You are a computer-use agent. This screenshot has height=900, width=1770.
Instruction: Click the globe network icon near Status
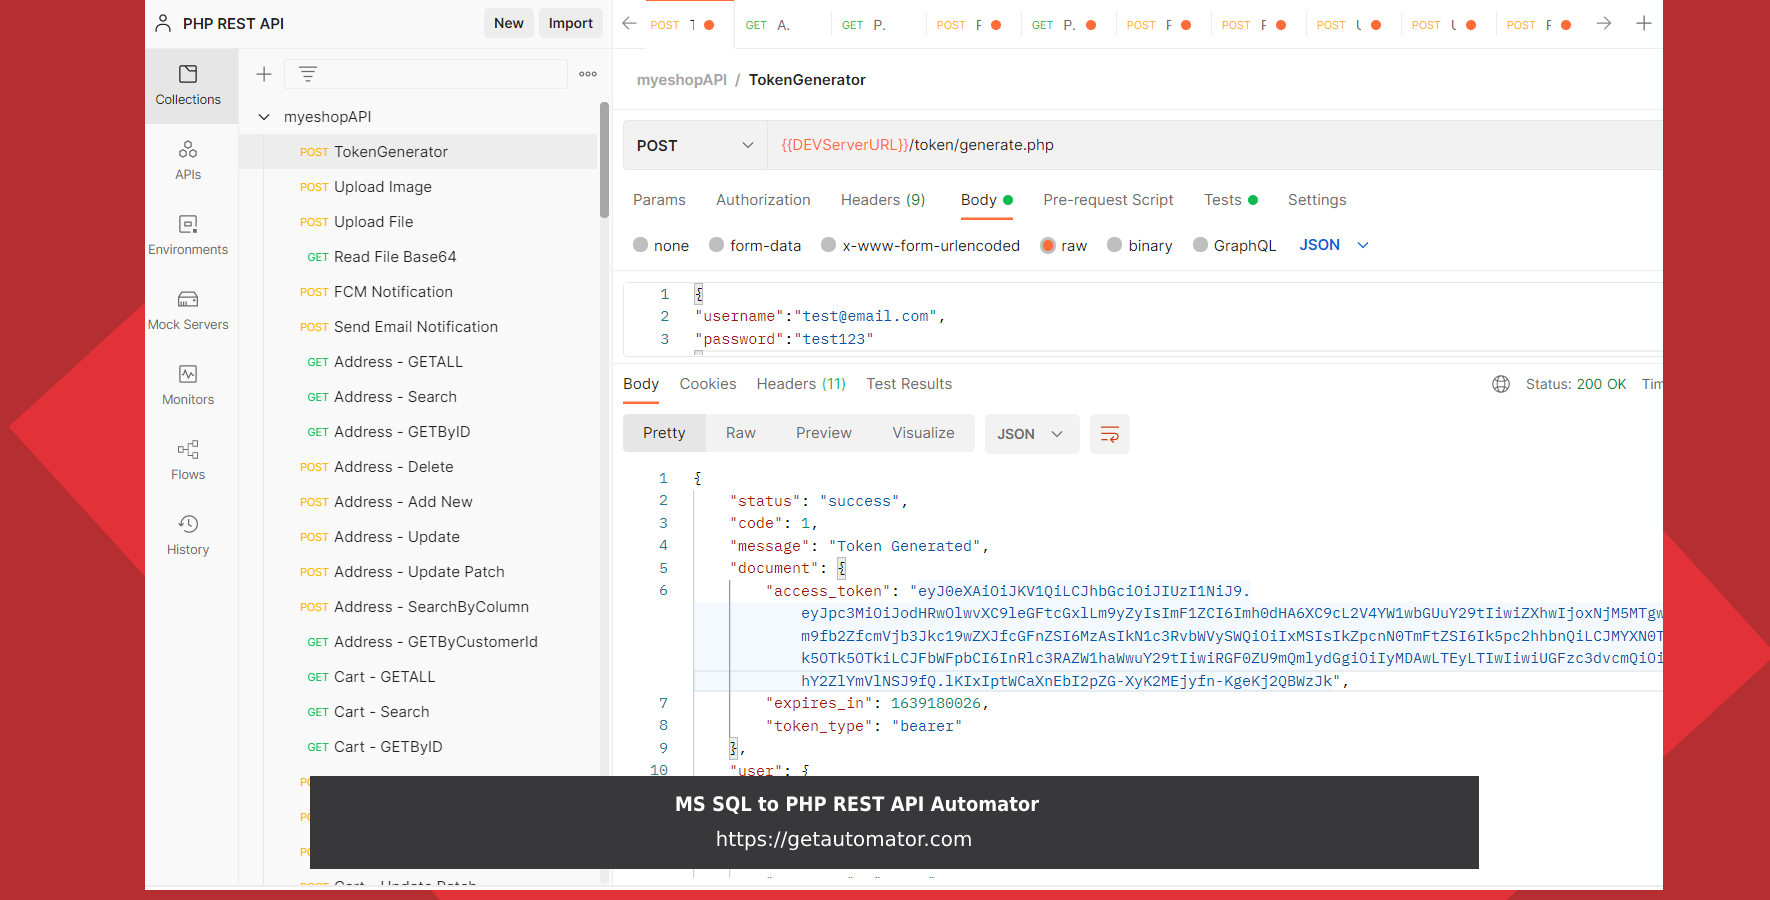click(x=1501, y=384)
